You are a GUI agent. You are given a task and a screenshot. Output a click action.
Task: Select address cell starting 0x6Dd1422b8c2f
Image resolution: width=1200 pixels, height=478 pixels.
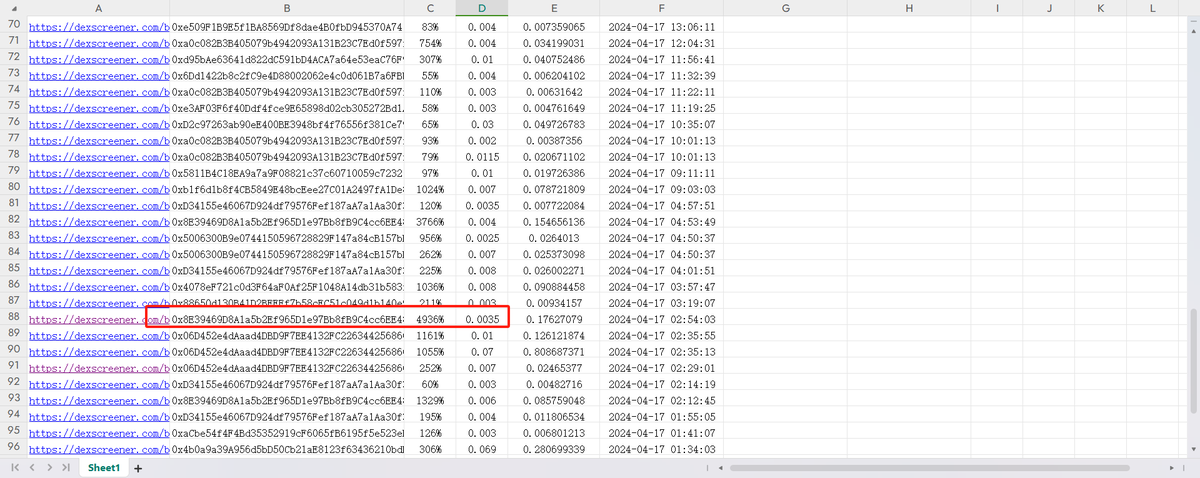click(x=287, y=75)
